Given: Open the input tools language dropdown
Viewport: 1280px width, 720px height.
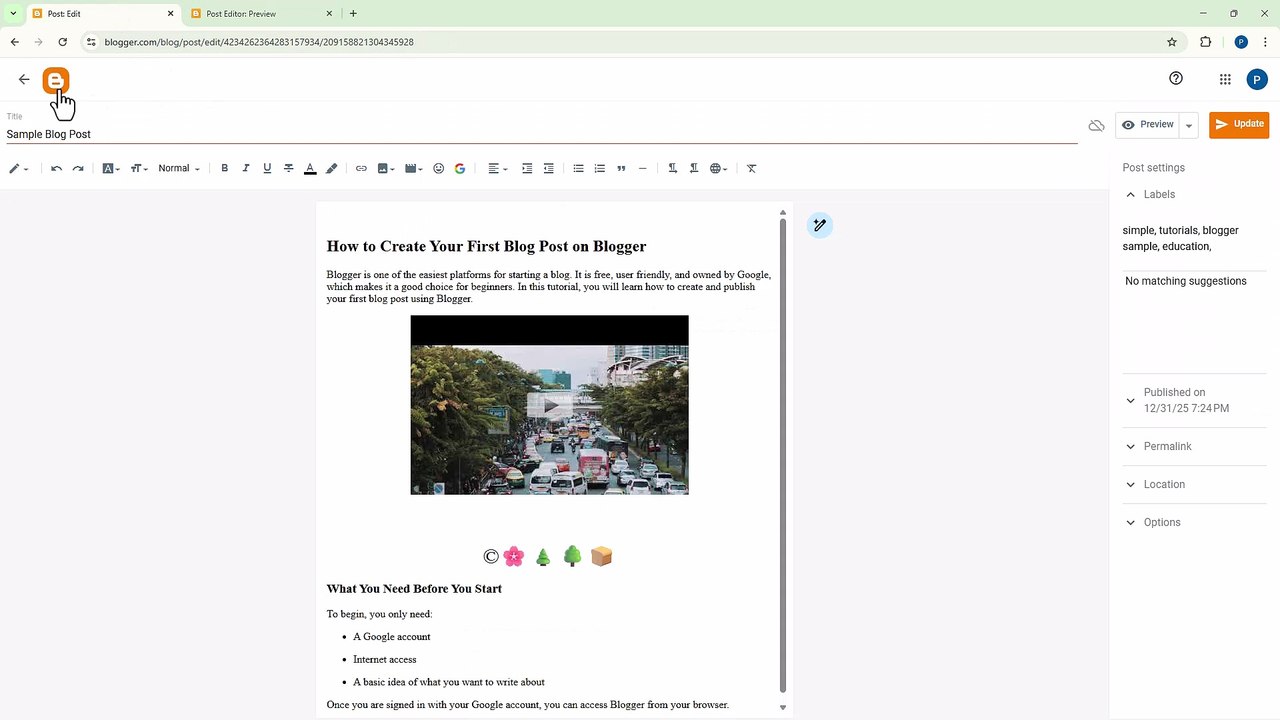Looking at the screenshot, I should click(x=719, y=168).
